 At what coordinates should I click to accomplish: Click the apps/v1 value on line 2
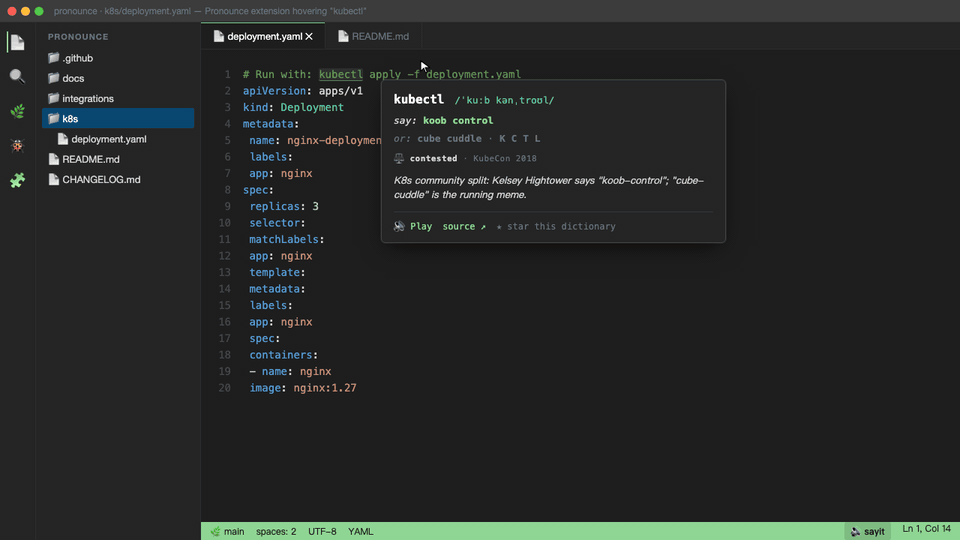(340, 91)
